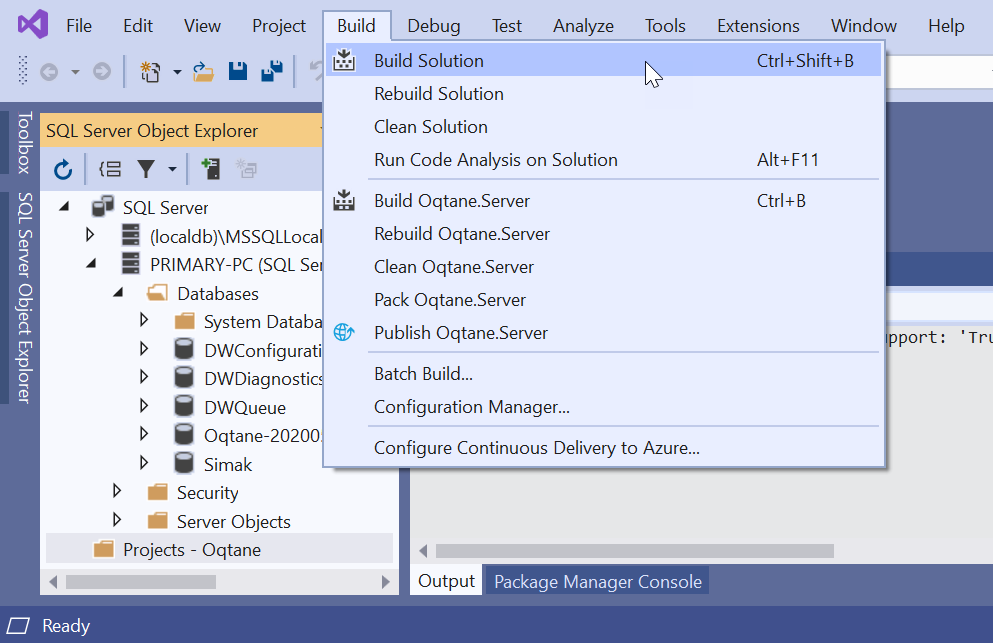Open the navigate backward history dropdown

[75, 72]
